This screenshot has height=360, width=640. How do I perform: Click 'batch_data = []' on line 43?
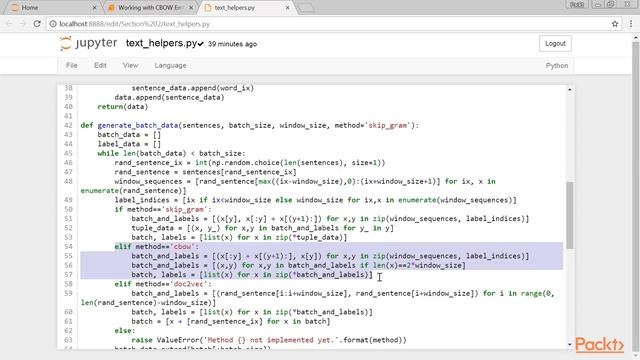[x=129, y=135]
